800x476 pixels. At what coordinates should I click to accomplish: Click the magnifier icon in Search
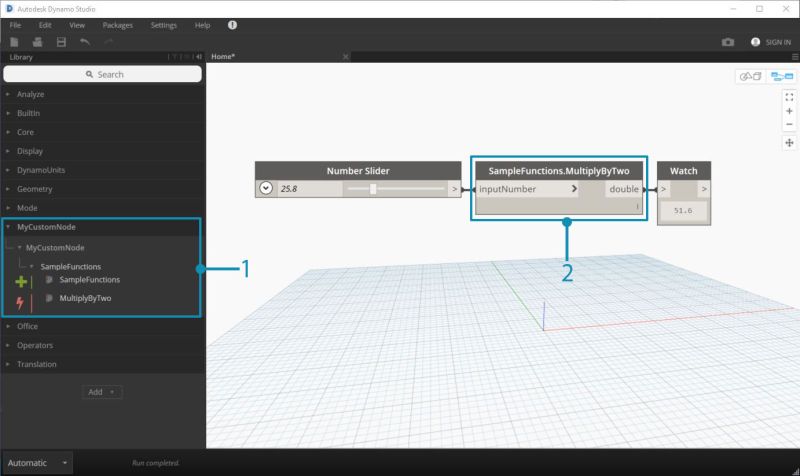pyautogui.click(x=89, y=74)
